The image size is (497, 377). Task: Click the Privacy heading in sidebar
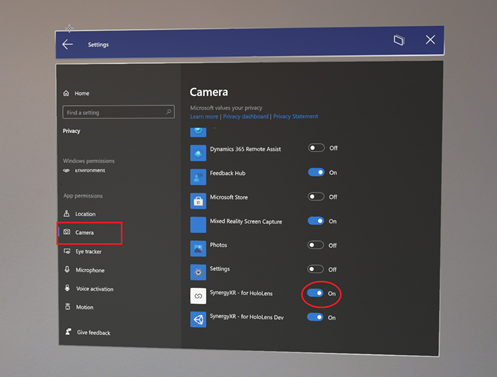click(x=71, y=131)
